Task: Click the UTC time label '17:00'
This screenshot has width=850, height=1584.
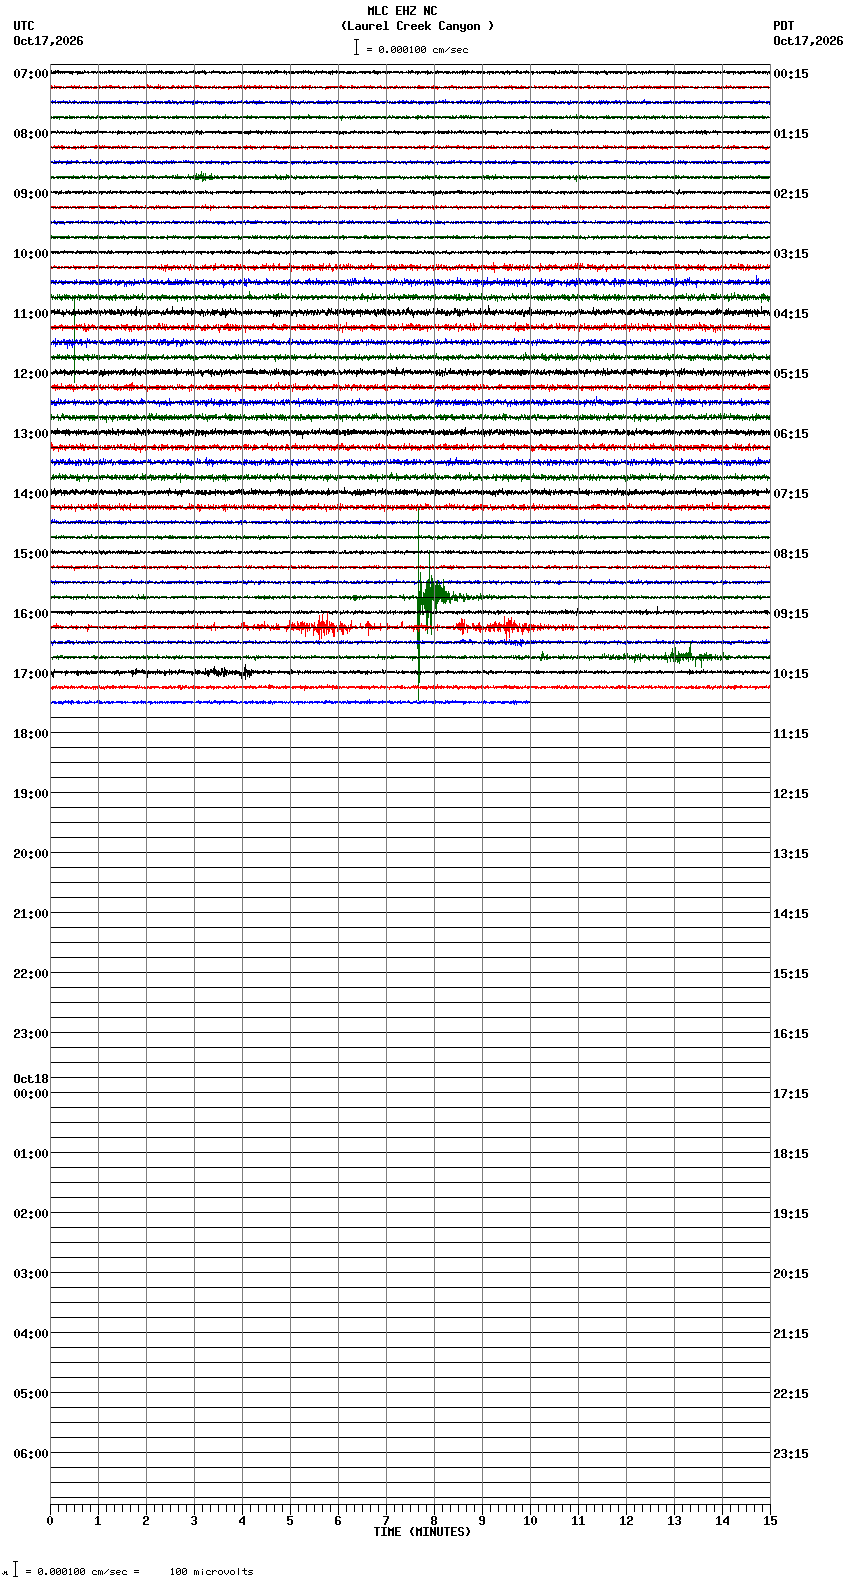Action: [x=31, y=674]
